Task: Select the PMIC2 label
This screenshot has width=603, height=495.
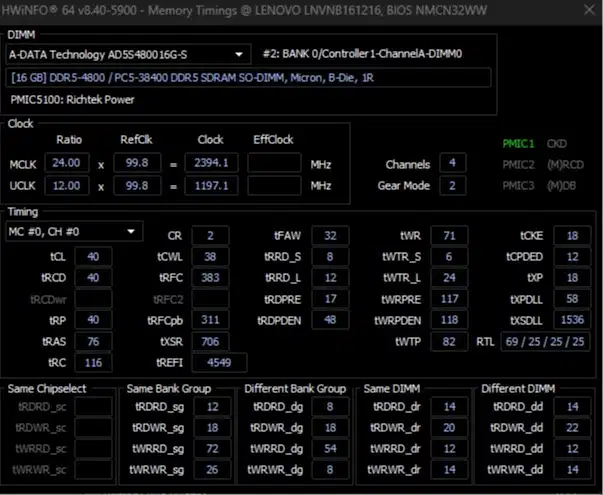Action: [x=518, y=164]
